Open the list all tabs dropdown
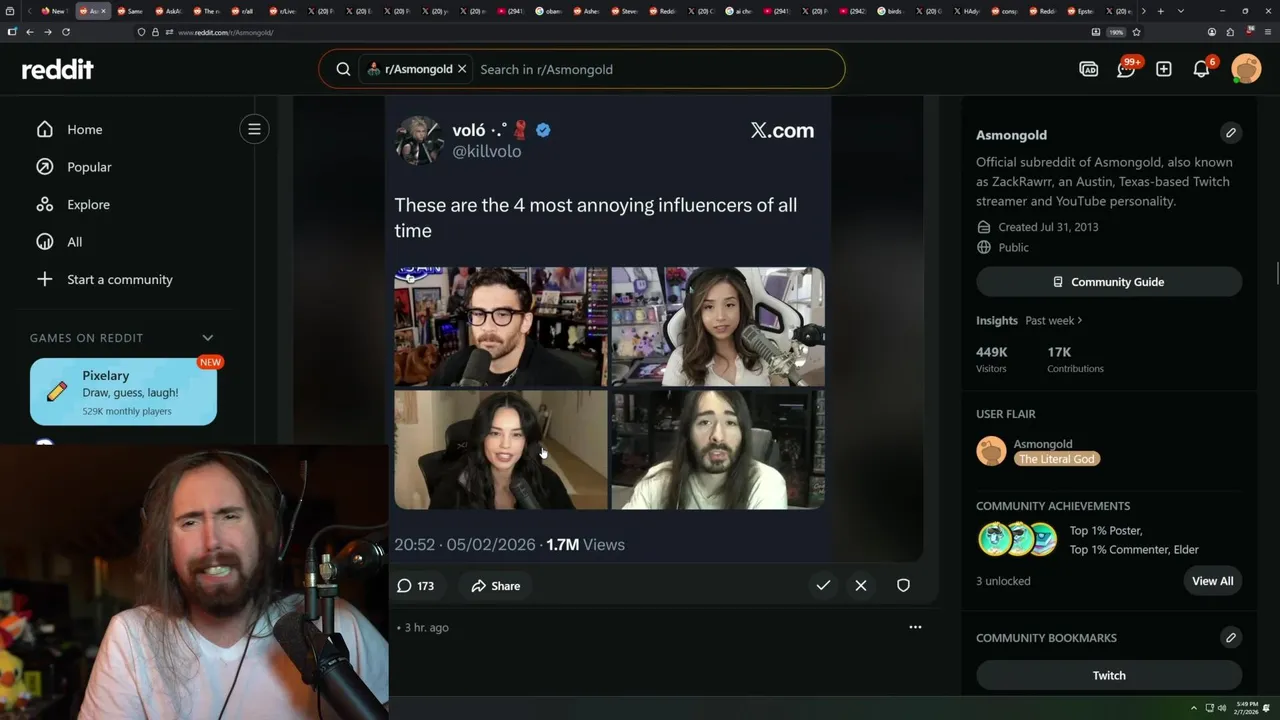Viewport: 1280px width, 720px height. coord(1181,11)
